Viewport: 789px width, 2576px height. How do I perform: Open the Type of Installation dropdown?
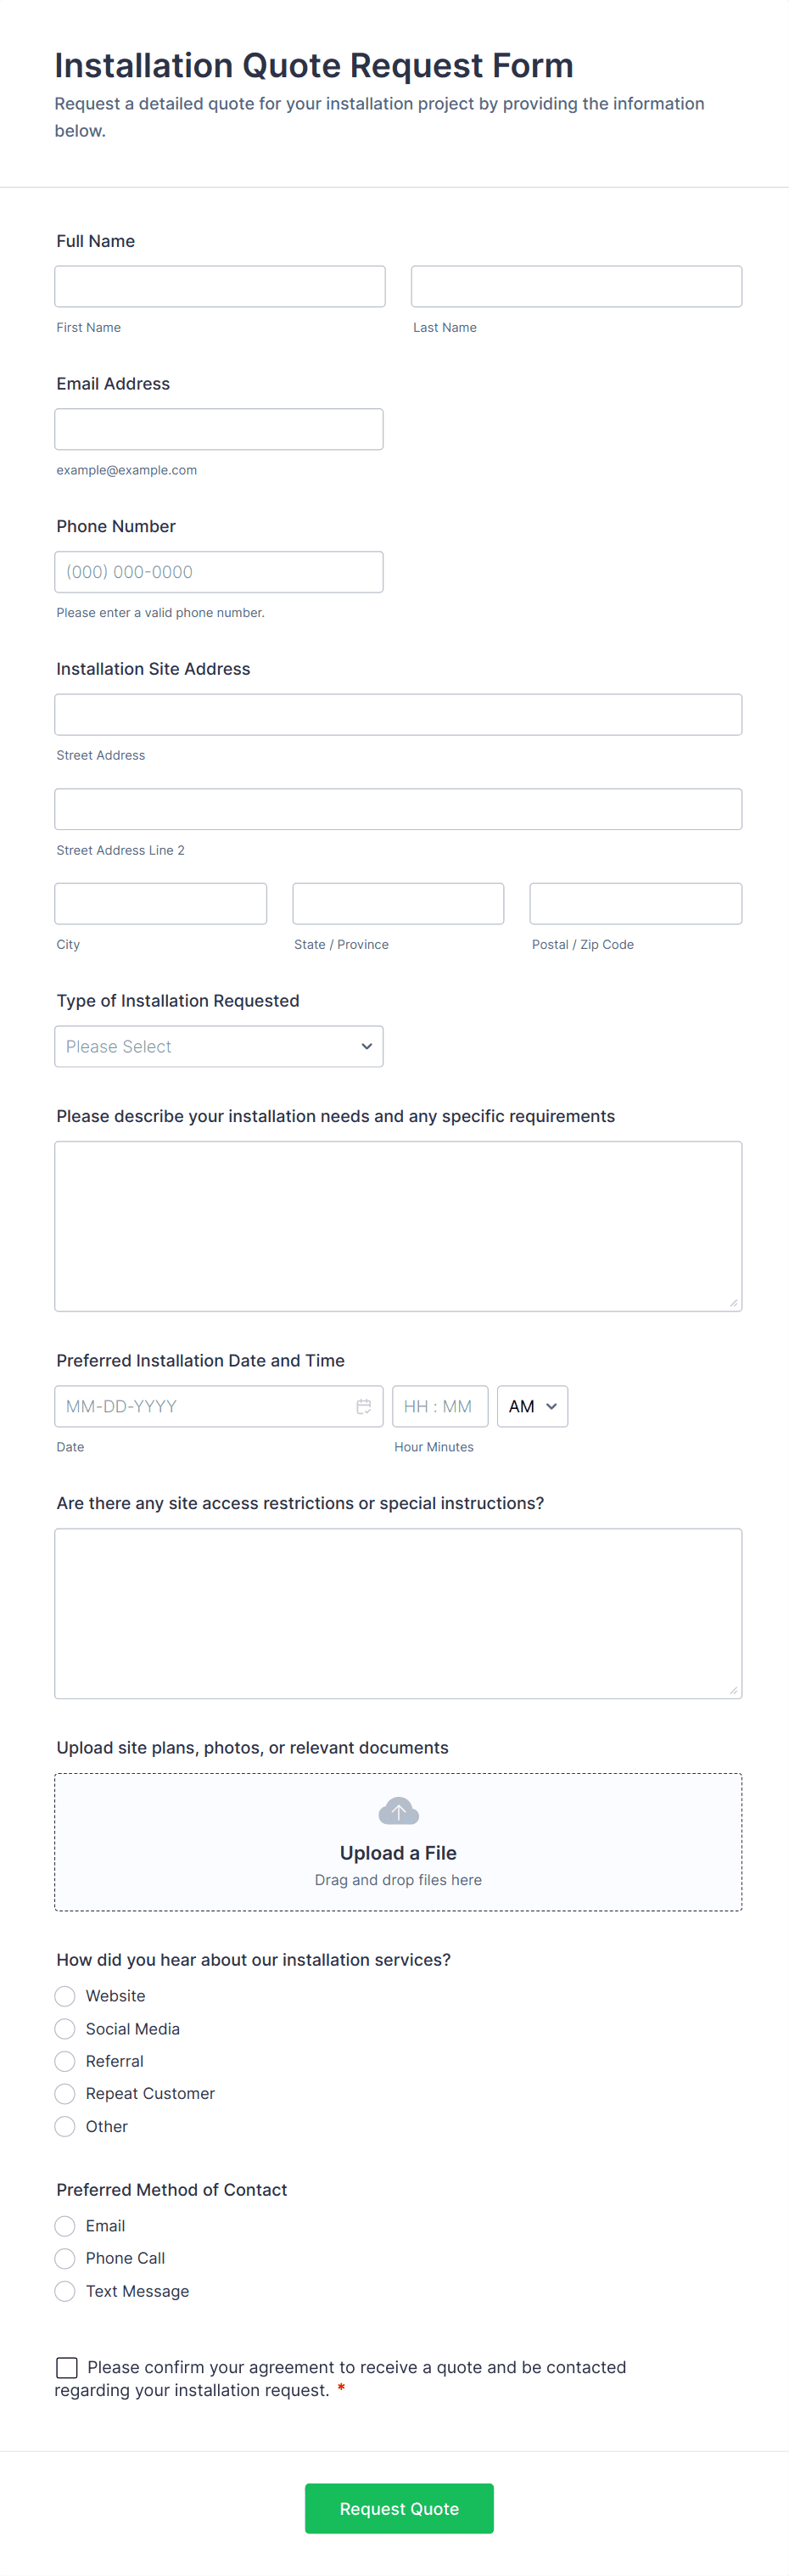(x=219, y=1047)
